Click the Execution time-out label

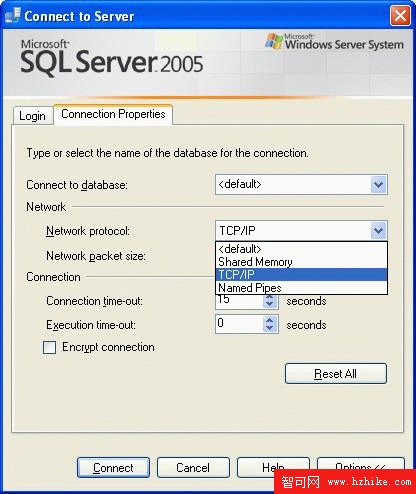[x=91, y=325]
